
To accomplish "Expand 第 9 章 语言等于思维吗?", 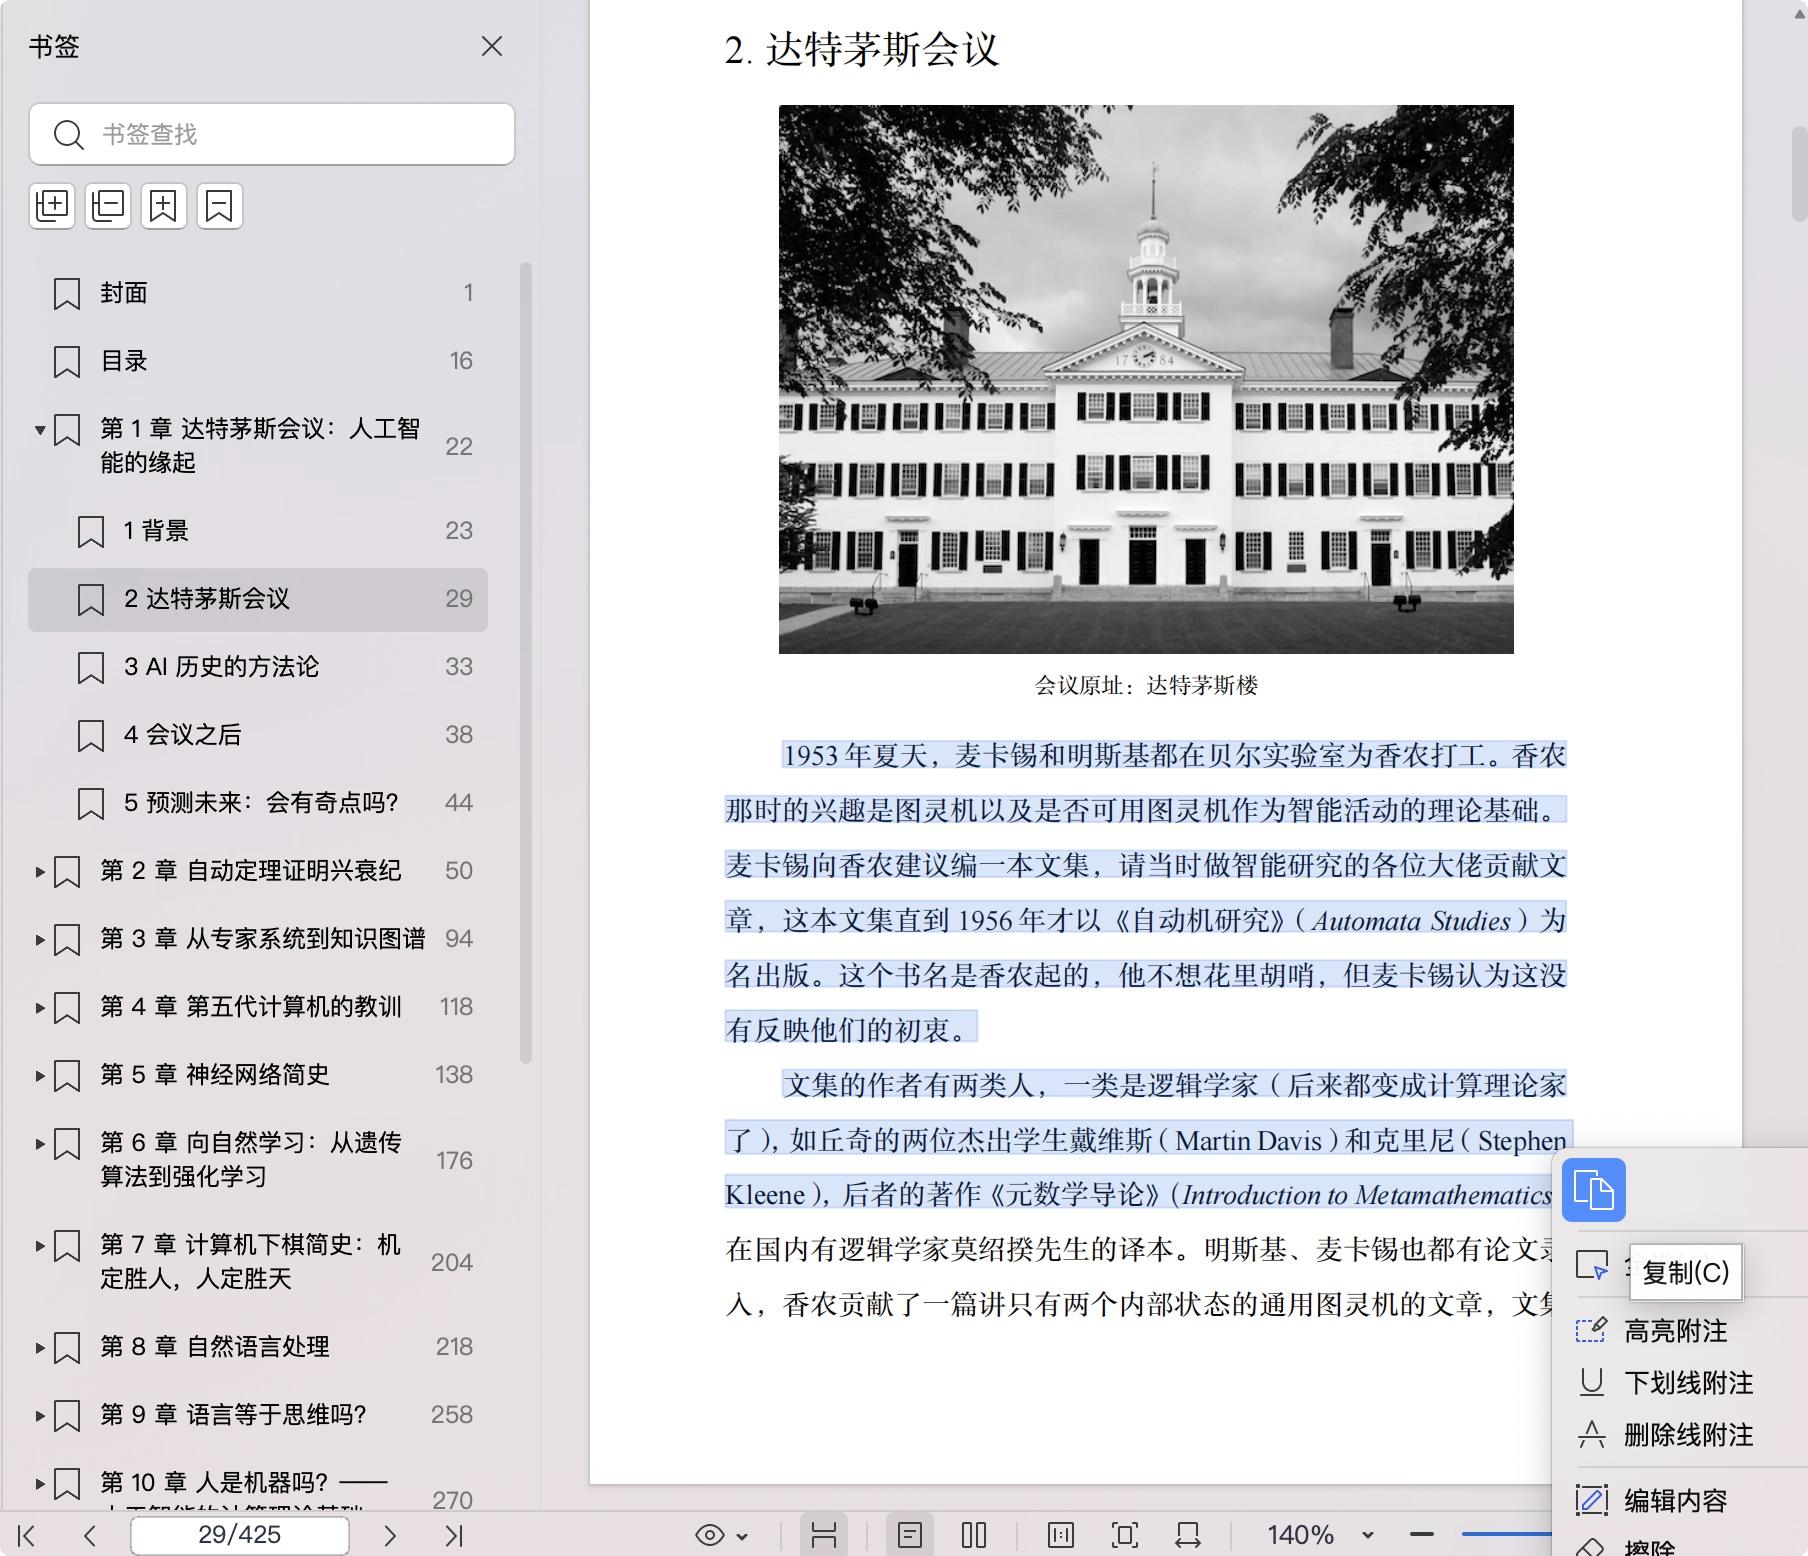I will 40,1415.
